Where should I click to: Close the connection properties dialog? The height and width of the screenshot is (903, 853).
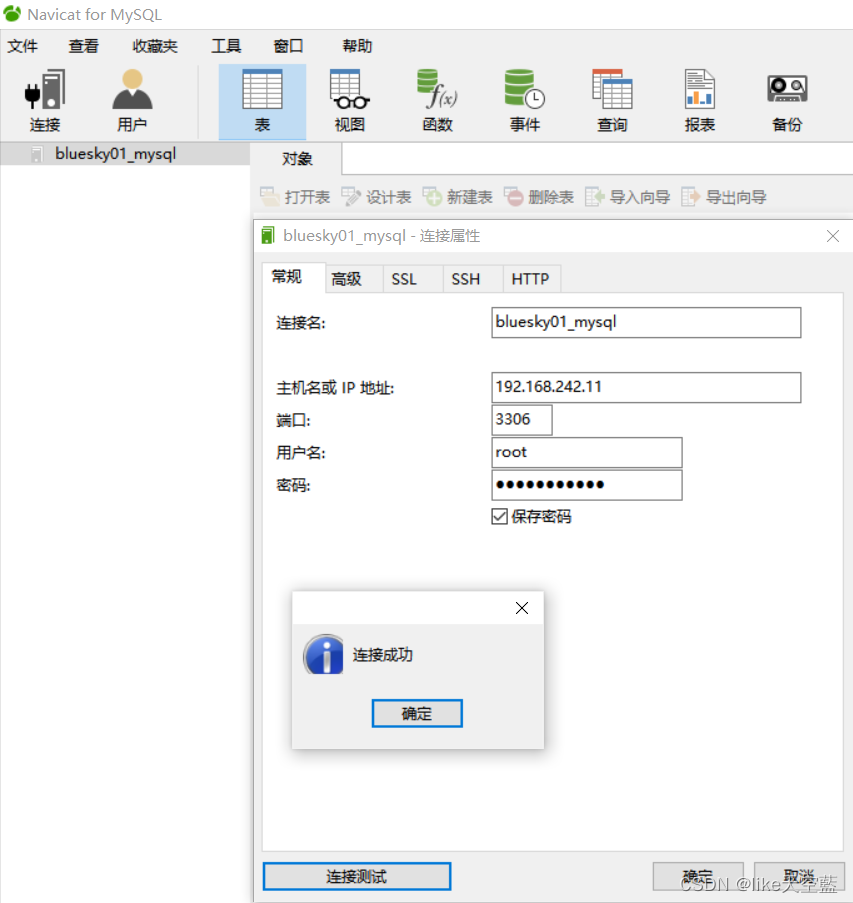tap(833, 236)
